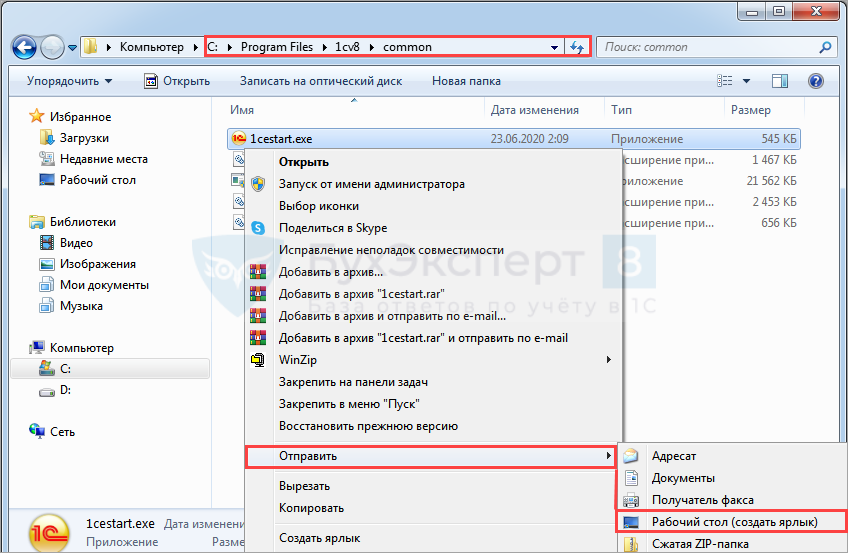Screen dimensions: 848x553
Task: Choose Запуск от имени администратора
Action: pyautogui.click(x=433, y=184)
